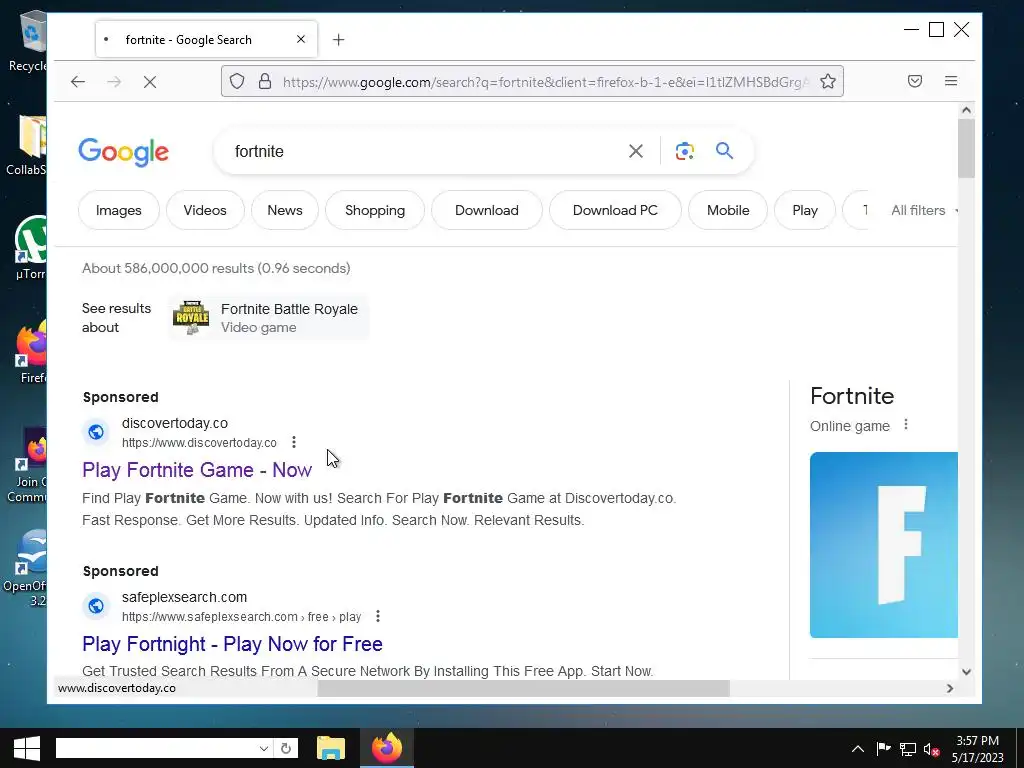1024x768 pixels.
Task: Open Play Fortnight - Play Now for Free
Action: 232,644
